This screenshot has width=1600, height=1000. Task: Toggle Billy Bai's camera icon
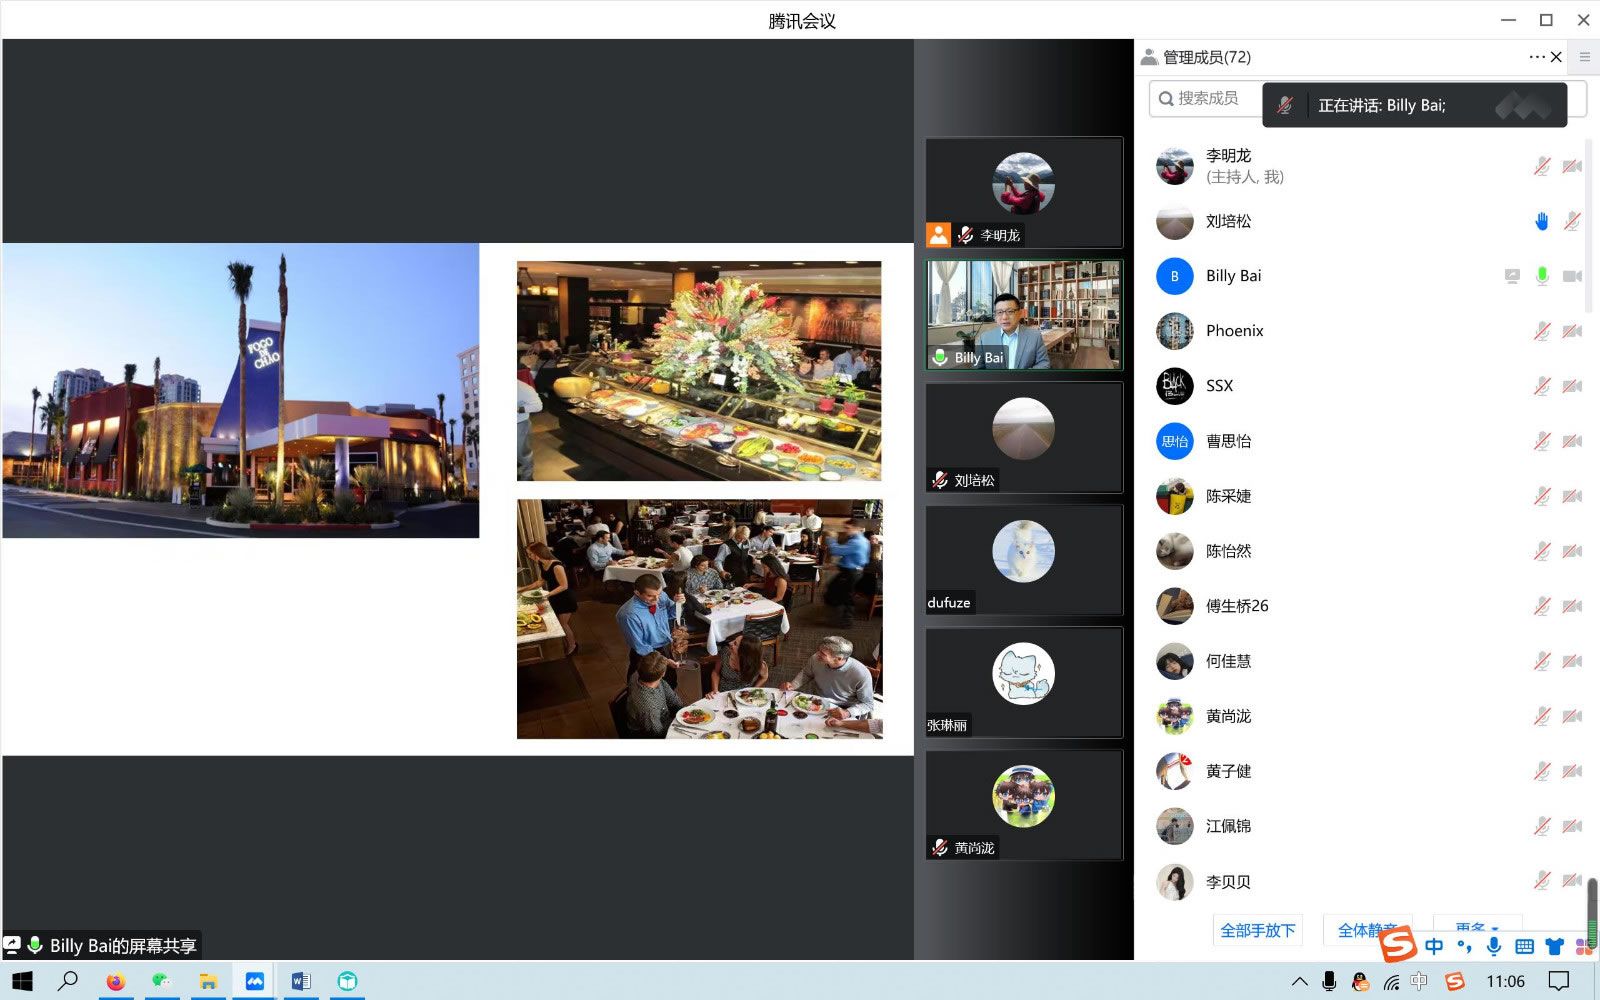(x=1572, y=276)
